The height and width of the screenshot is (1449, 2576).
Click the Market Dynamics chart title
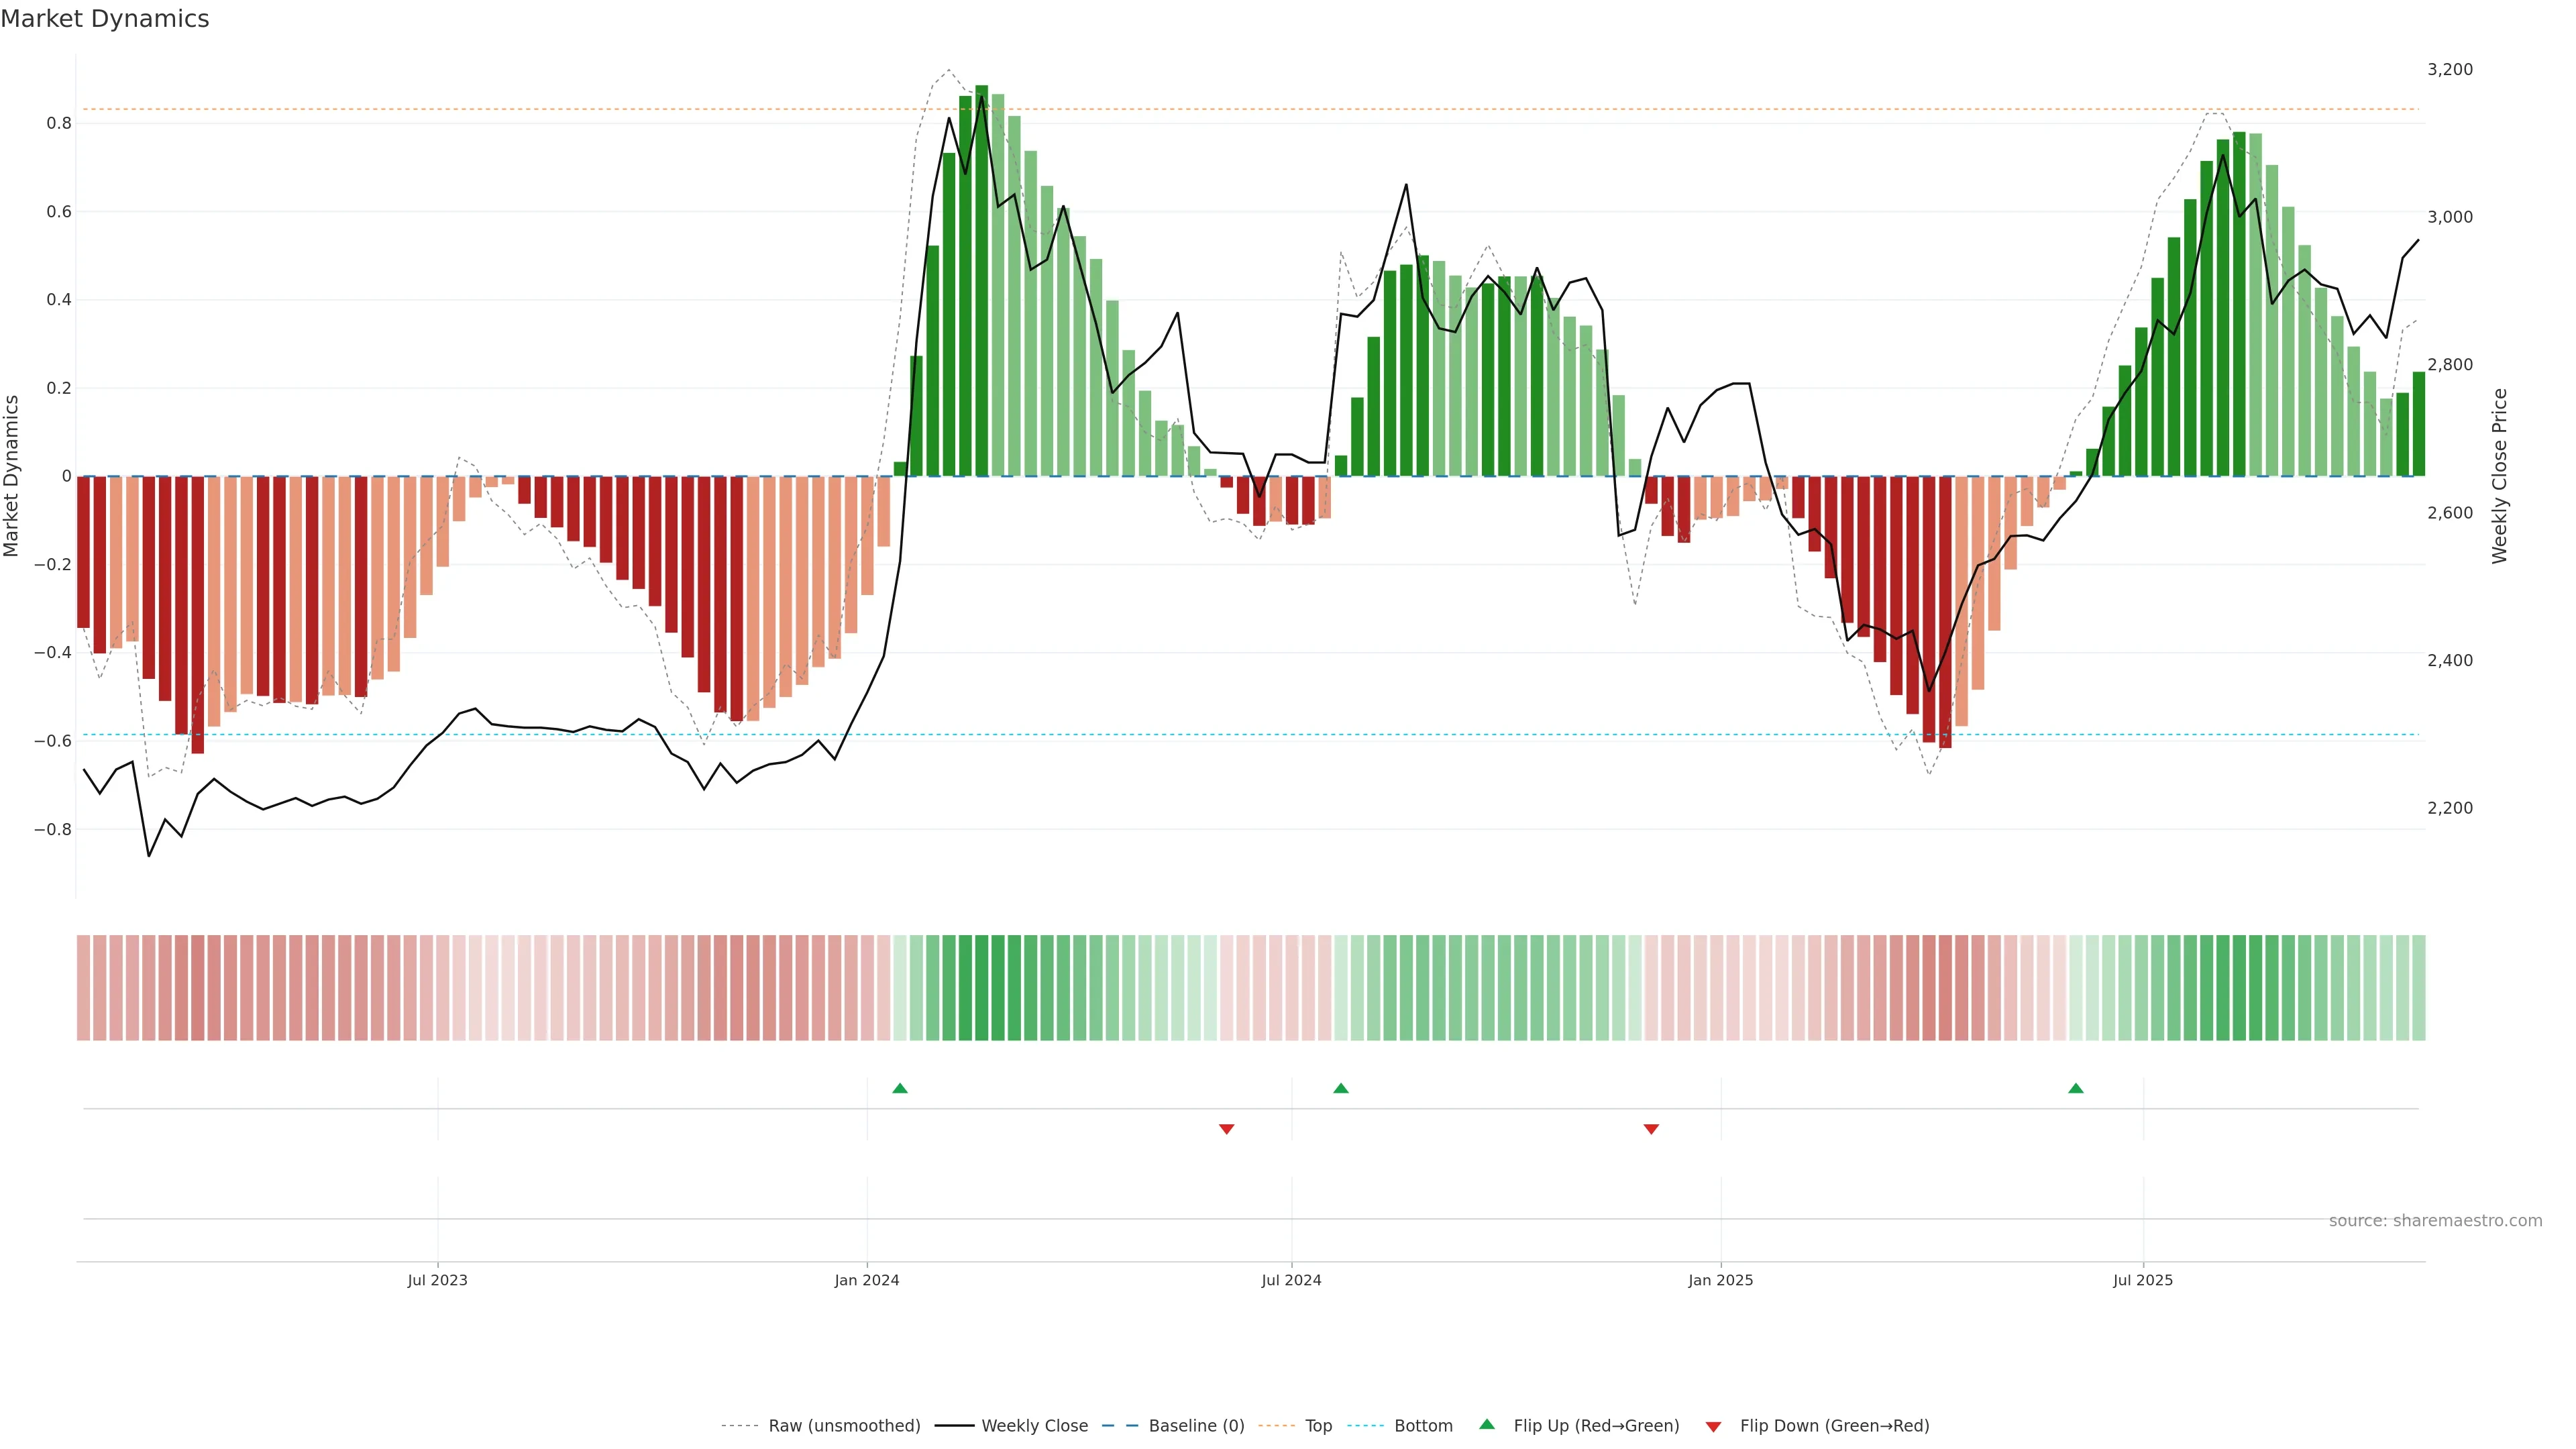coord(105,19)
